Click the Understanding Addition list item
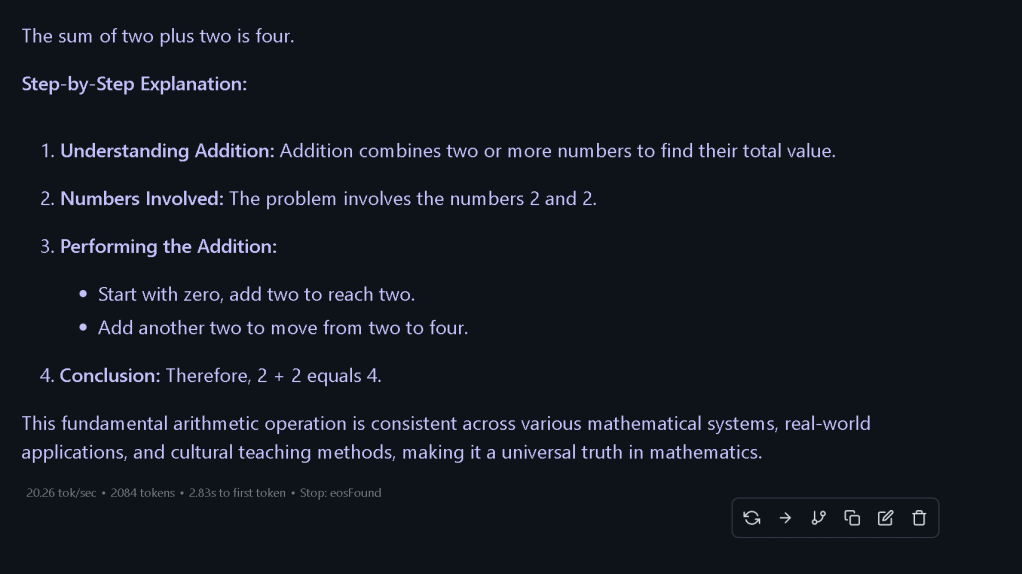The height and width of the screenshot is (574, 1022). (x=438, y=151)
